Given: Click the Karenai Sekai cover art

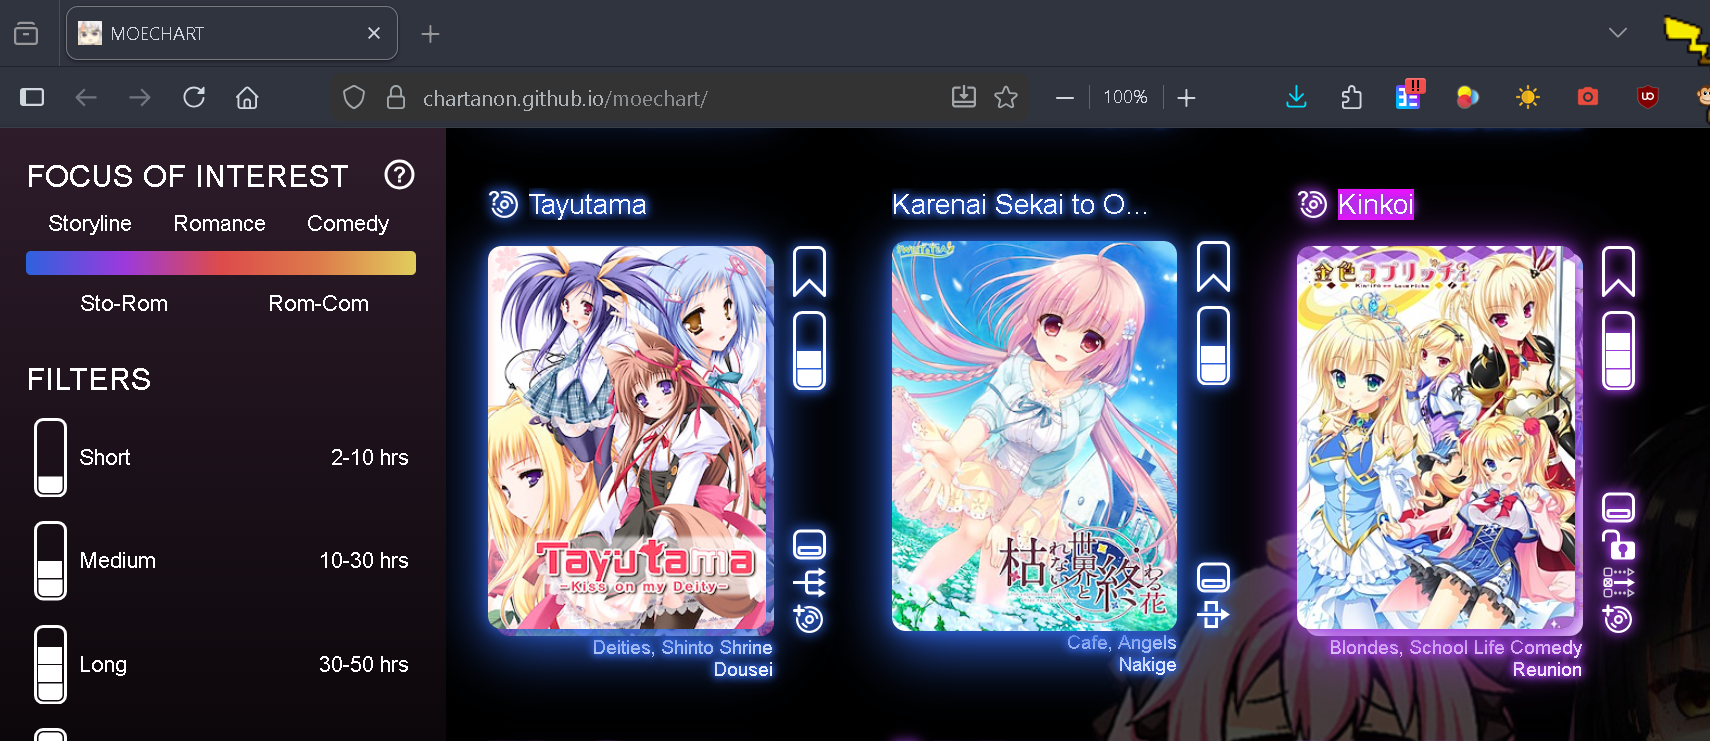Looking at the screenshot, I should coord(1034,436).
